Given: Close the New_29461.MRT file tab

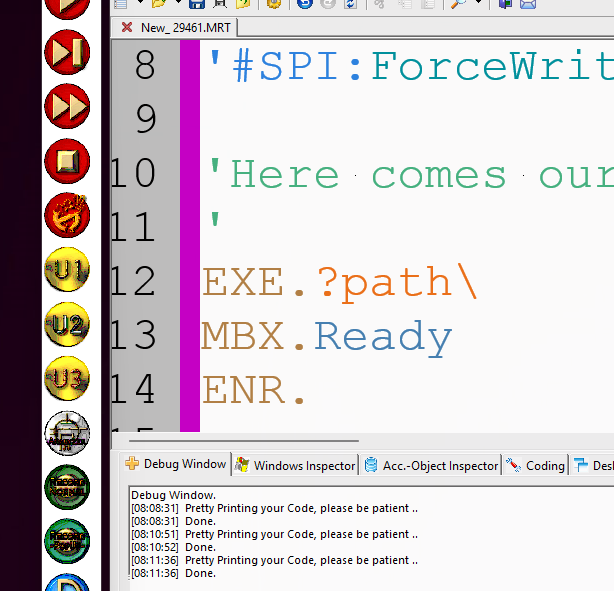Looking at the screenshot, I should pos(126,27).
